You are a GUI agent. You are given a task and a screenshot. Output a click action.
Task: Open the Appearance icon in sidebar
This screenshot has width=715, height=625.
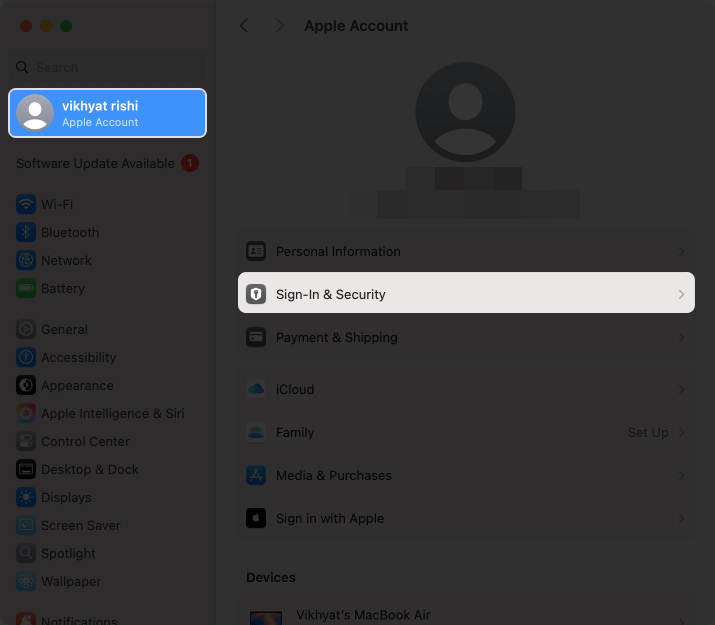(26, 385)
